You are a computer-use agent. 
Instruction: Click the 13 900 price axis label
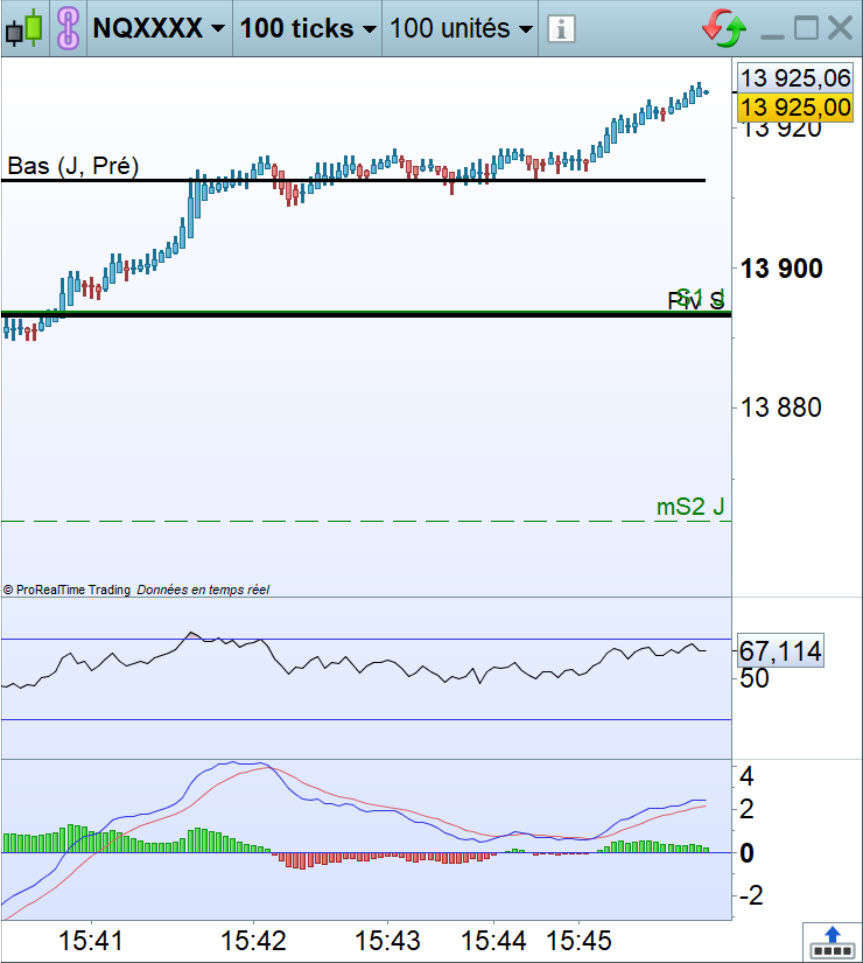point(781,269)
